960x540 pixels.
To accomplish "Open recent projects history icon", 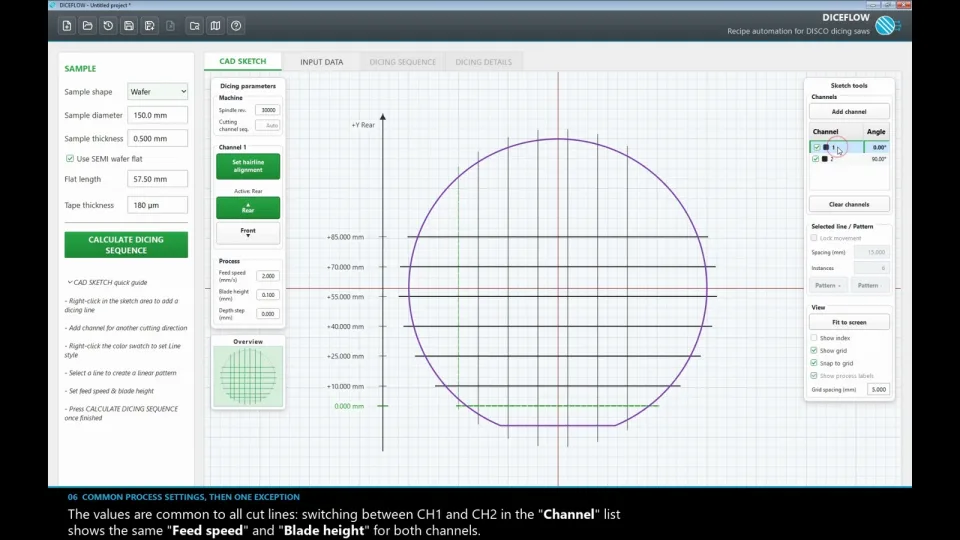I will point(108,26).
